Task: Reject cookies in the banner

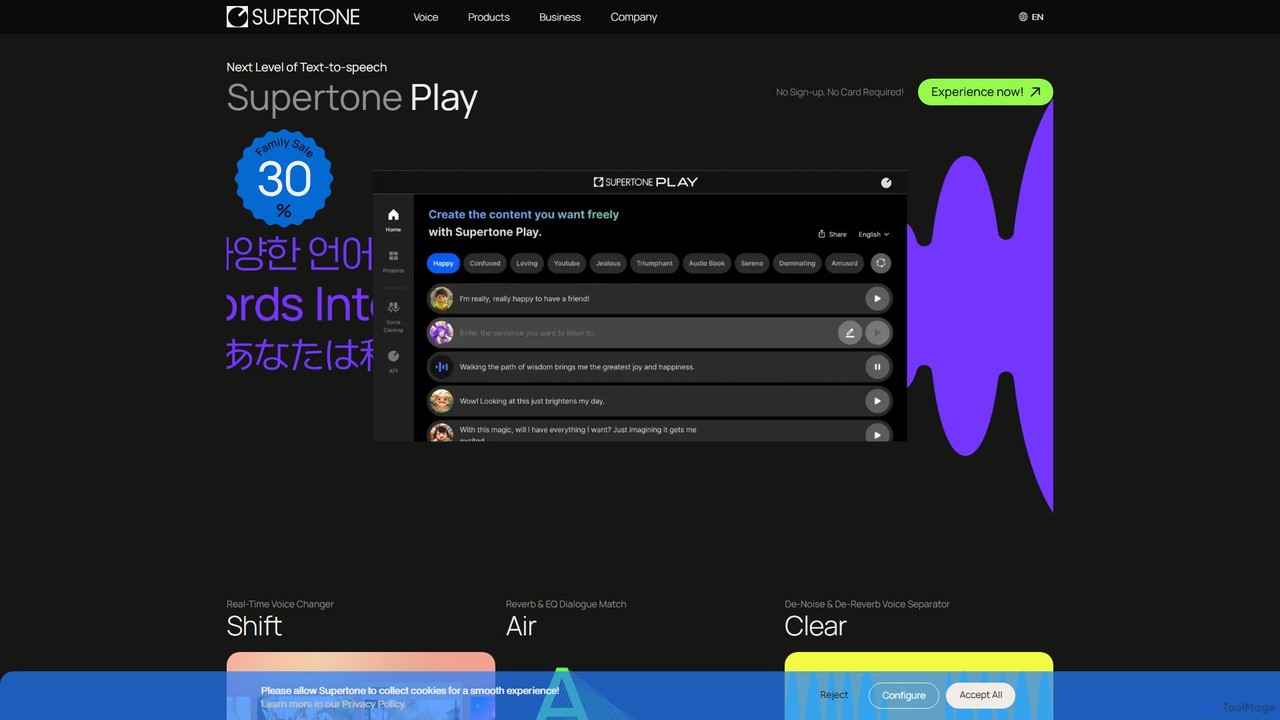Action: [834, 695]
